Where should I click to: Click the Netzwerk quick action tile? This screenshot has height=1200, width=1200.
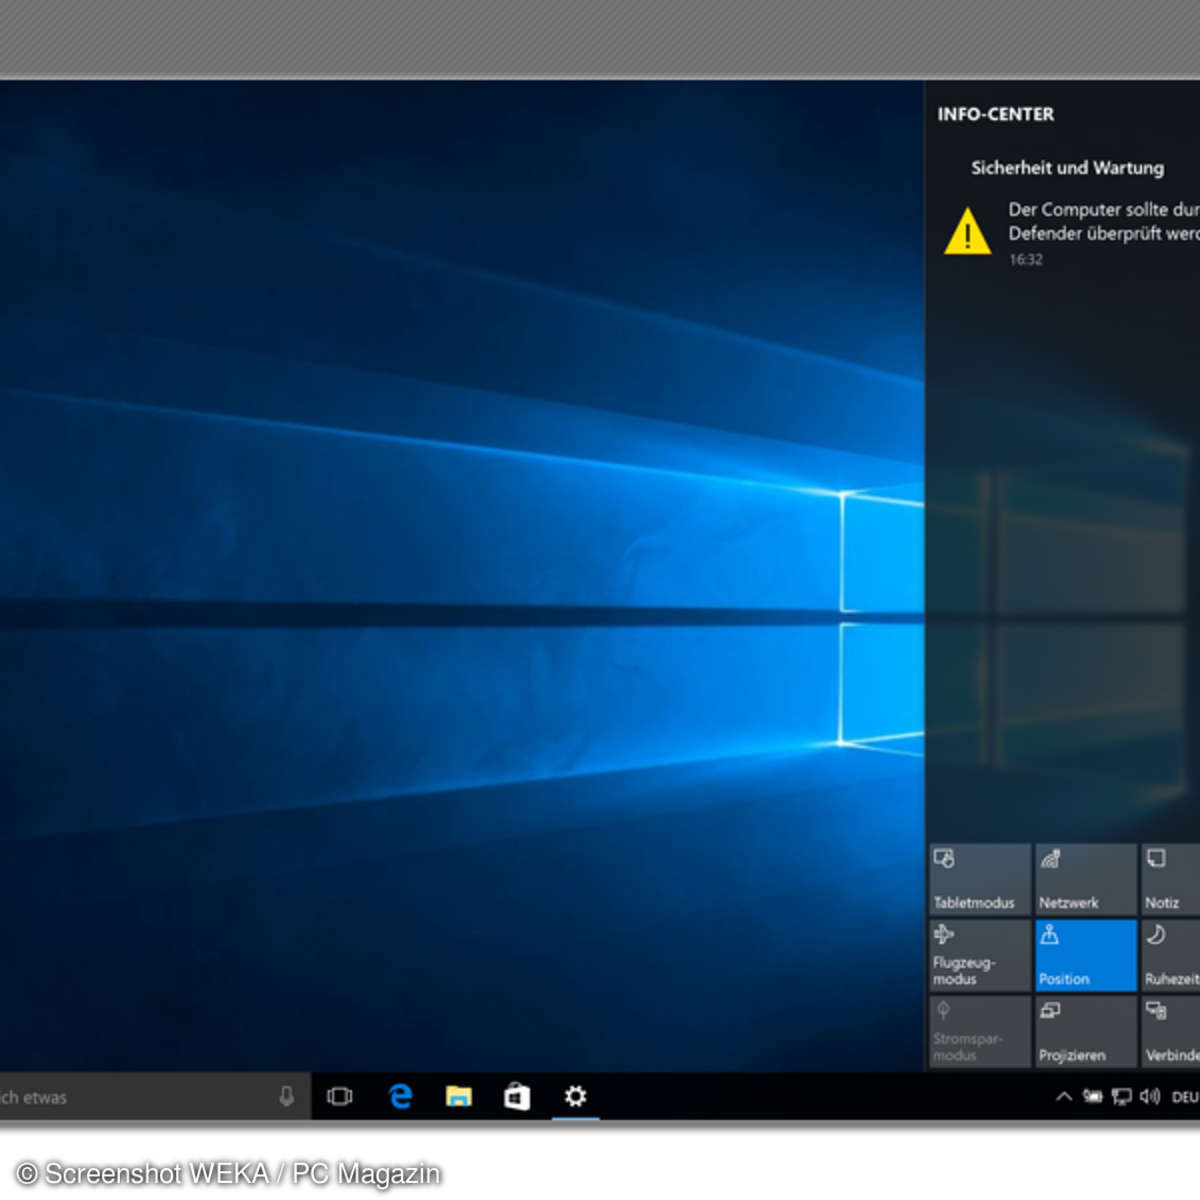[1085, 880]
